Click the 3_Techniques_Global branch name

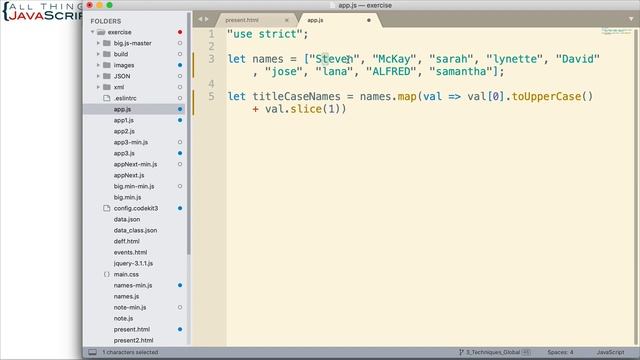[493, 352]
